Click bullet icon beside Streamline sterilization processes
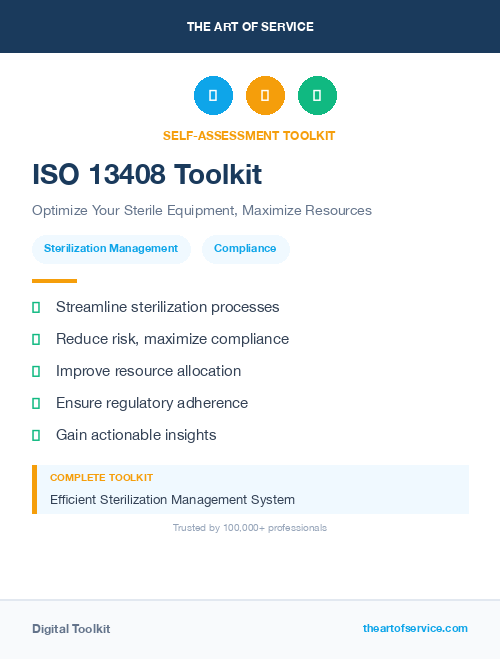500x659 pixels. (36, 307)
